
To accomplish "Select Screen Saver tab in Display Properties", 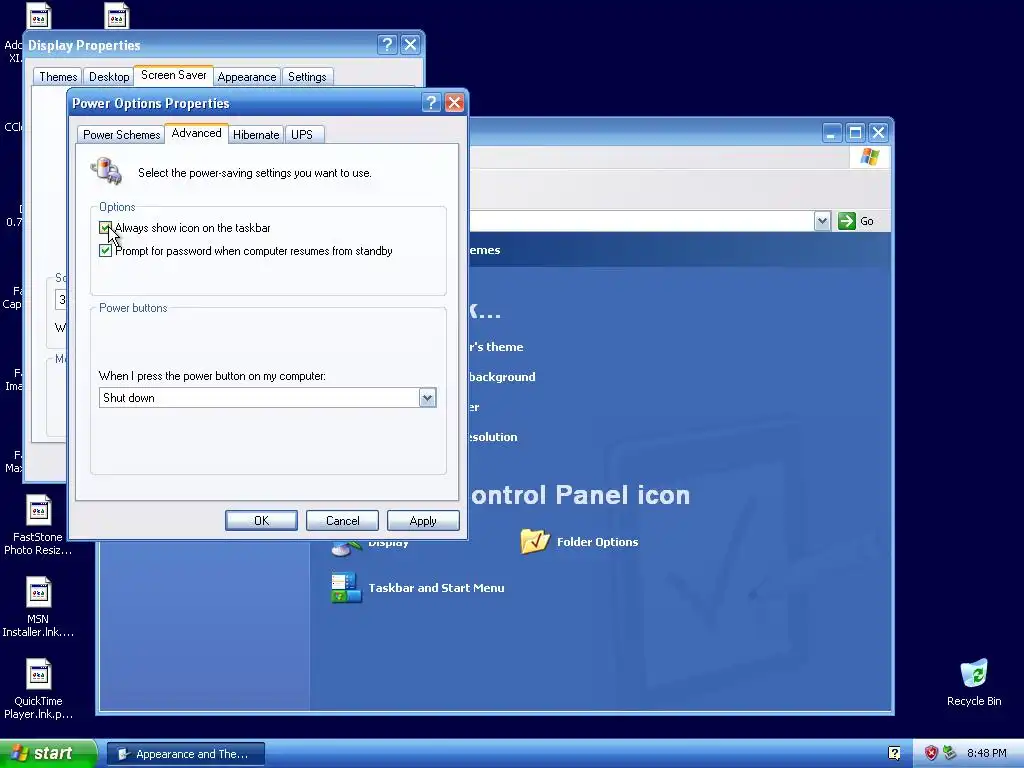I will coord(173,75).
